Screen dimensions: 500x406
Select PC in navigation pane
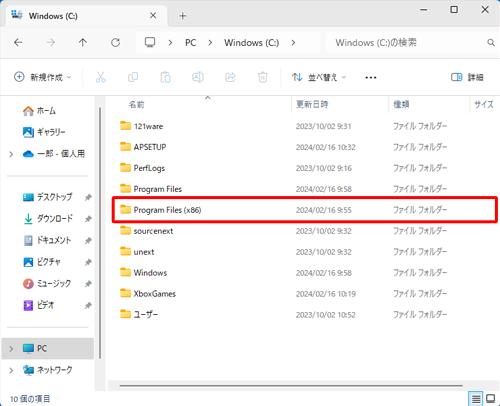pos(48,349)
